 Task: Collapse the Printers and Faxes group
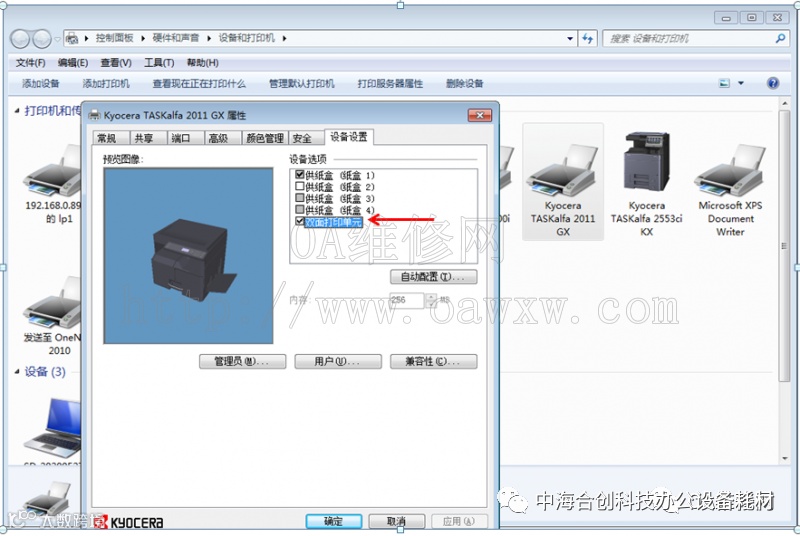17,111
